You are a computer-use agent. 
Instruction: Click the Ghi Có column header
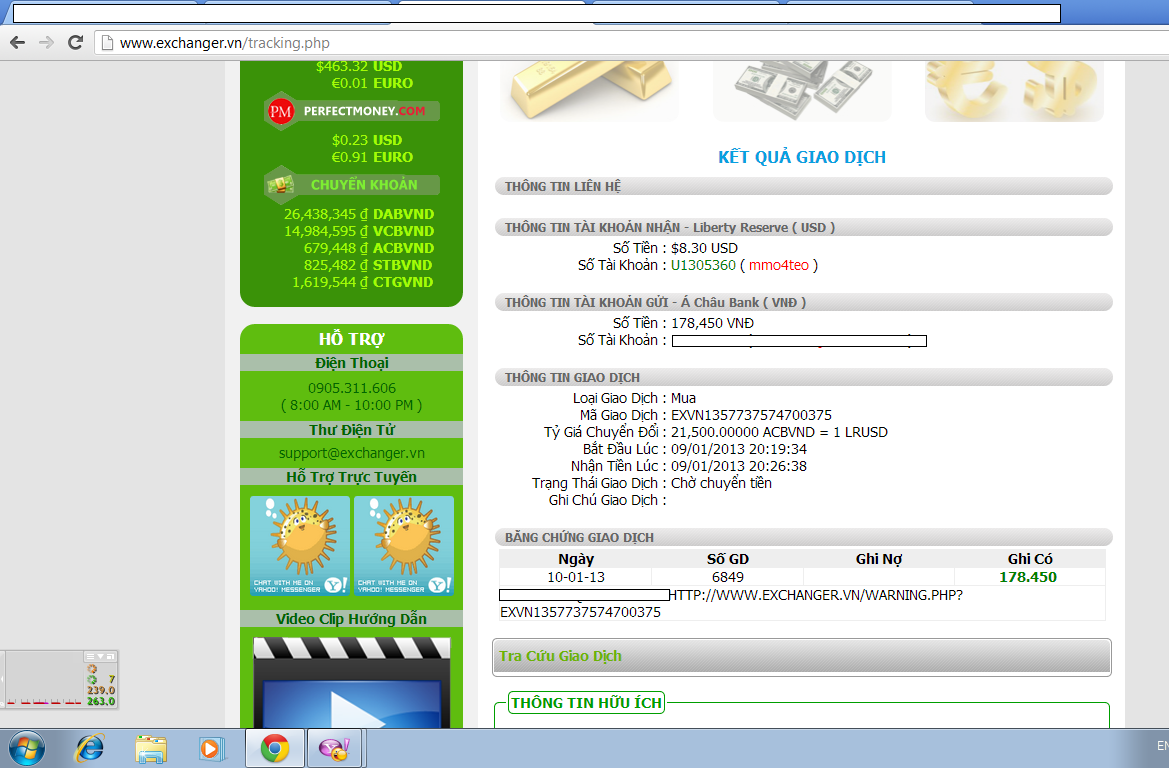[1030, 559]
